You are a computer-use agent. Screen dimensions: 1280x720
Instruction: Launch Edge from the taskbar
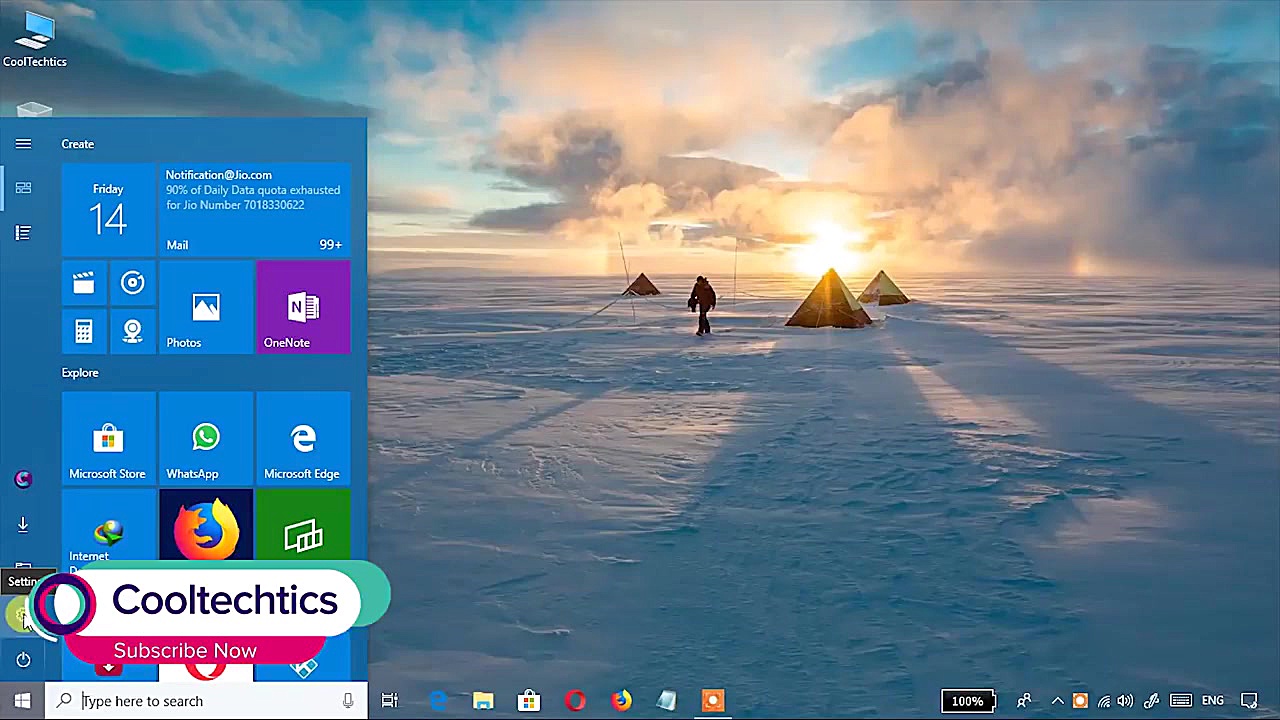pos(438,701)
